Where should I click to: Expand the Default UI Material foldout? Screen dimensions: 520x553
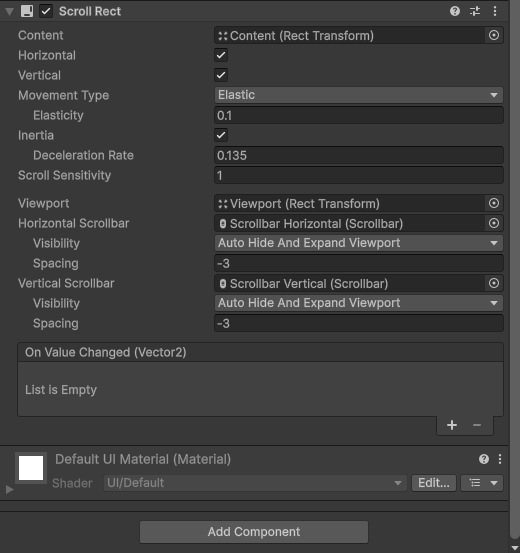10,489
